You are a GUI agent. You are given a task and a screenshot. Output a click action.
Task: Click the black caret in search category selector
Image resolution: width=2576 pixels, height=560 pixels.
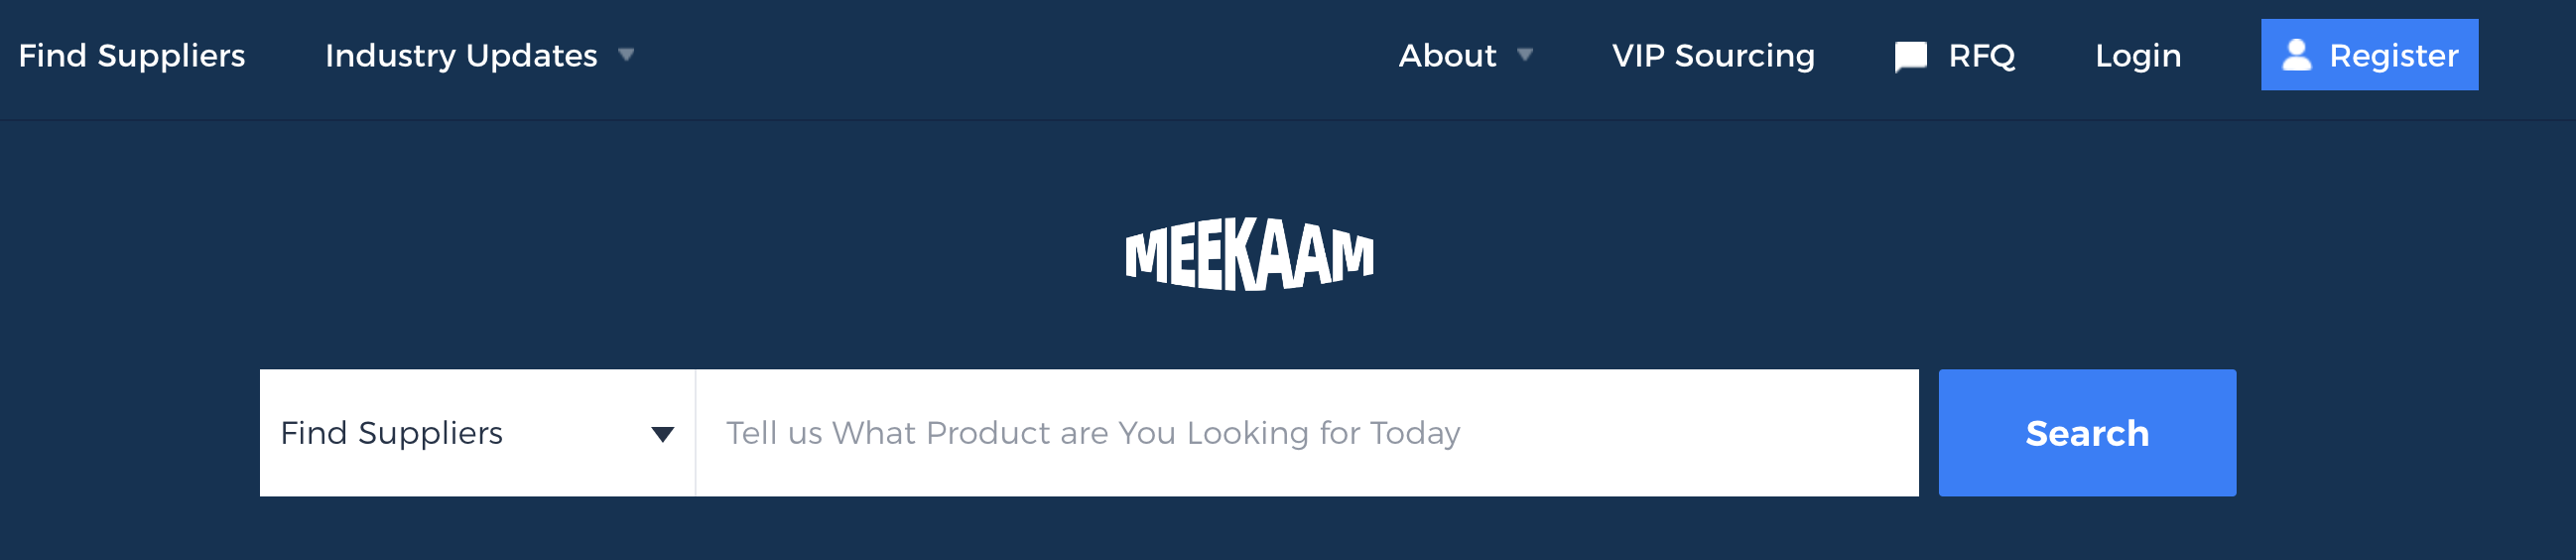(662, 434)
